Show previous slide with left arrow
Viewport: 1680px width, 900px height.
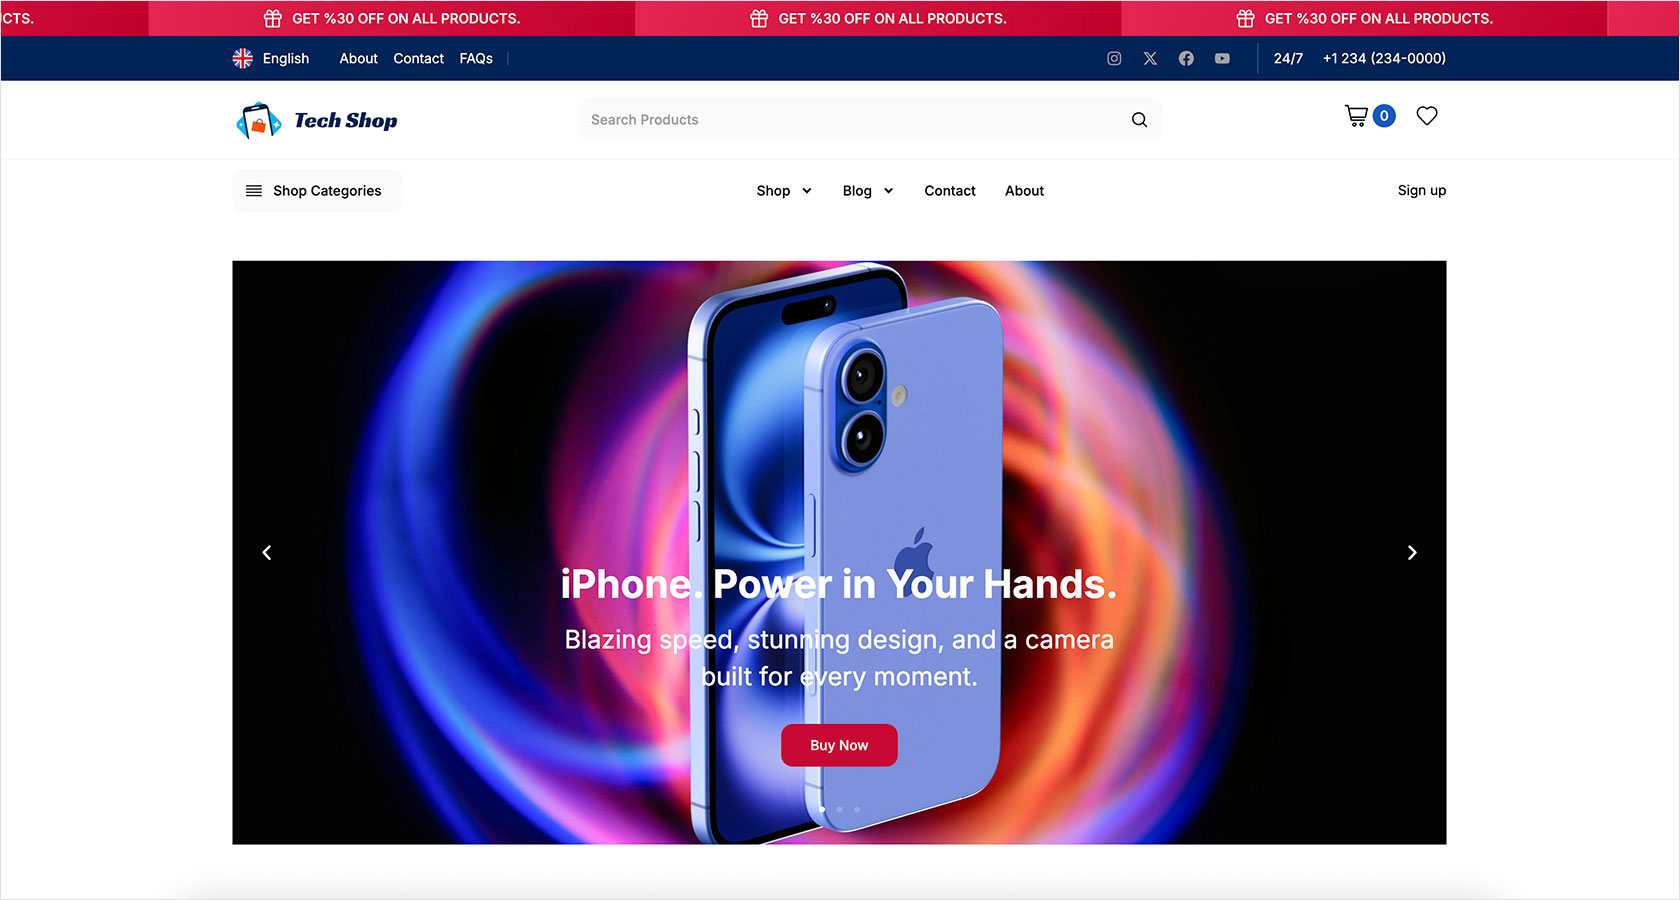pyautogui.click(x=267, y=552)
